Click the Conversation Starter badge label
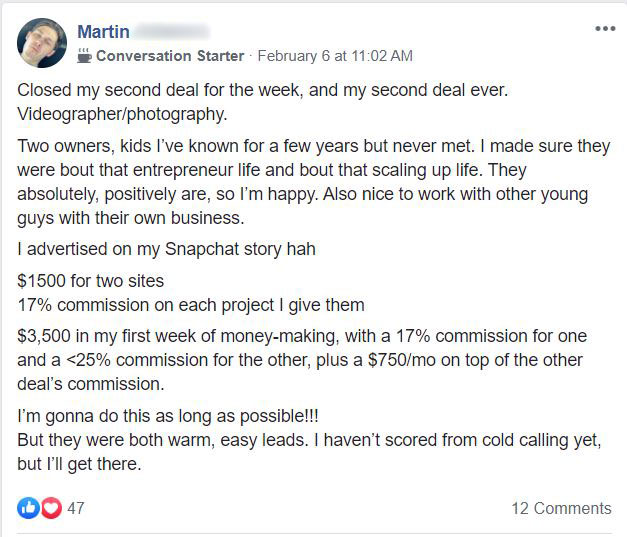627x537 pixels. click(170, 56)
